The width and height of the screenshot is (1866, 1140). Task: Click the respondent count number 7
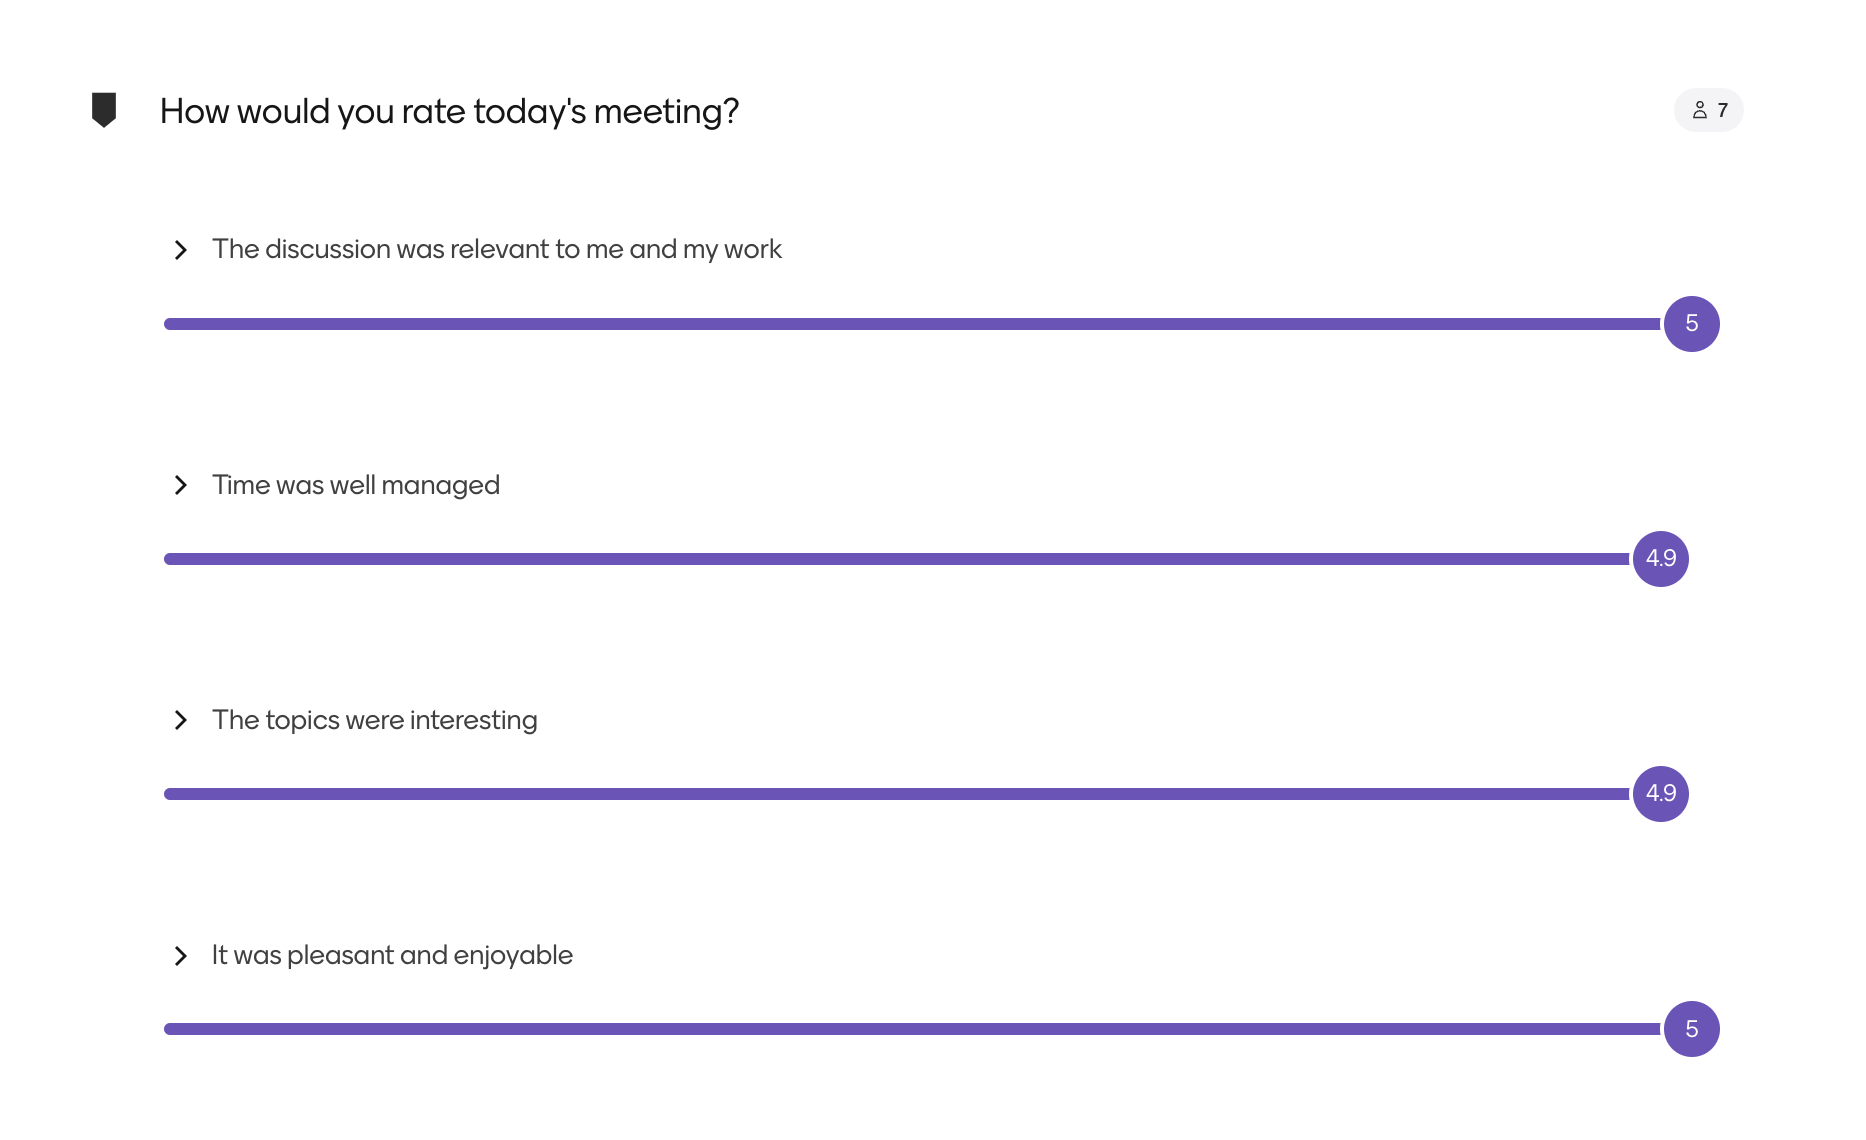point(1722,110)
